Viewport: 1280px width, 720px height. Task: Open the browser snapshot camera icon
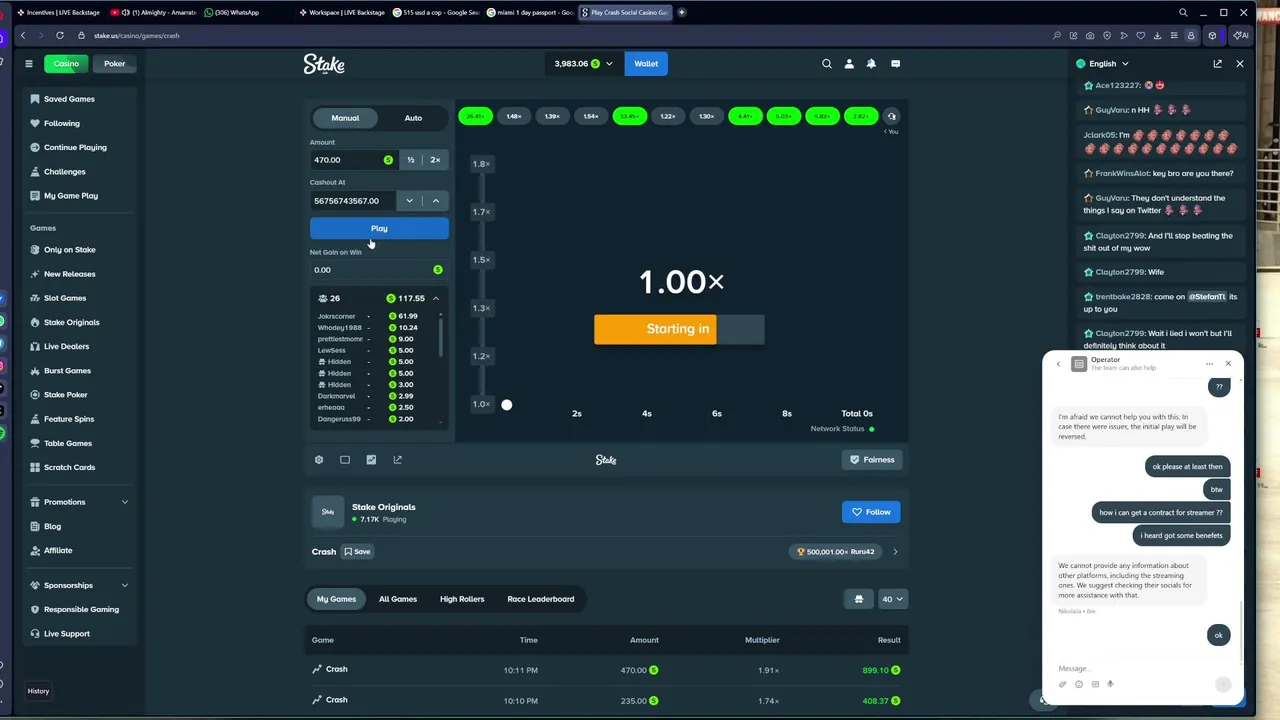click(1090, 36)
